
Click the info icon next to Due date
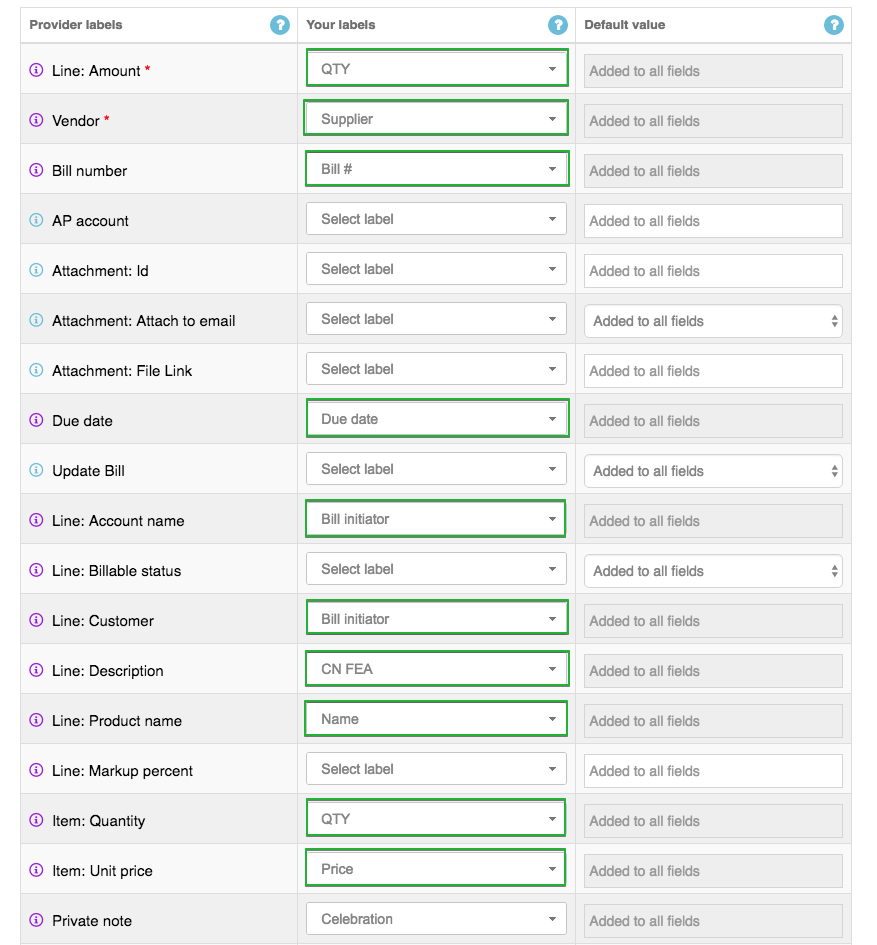pos(36,421)
